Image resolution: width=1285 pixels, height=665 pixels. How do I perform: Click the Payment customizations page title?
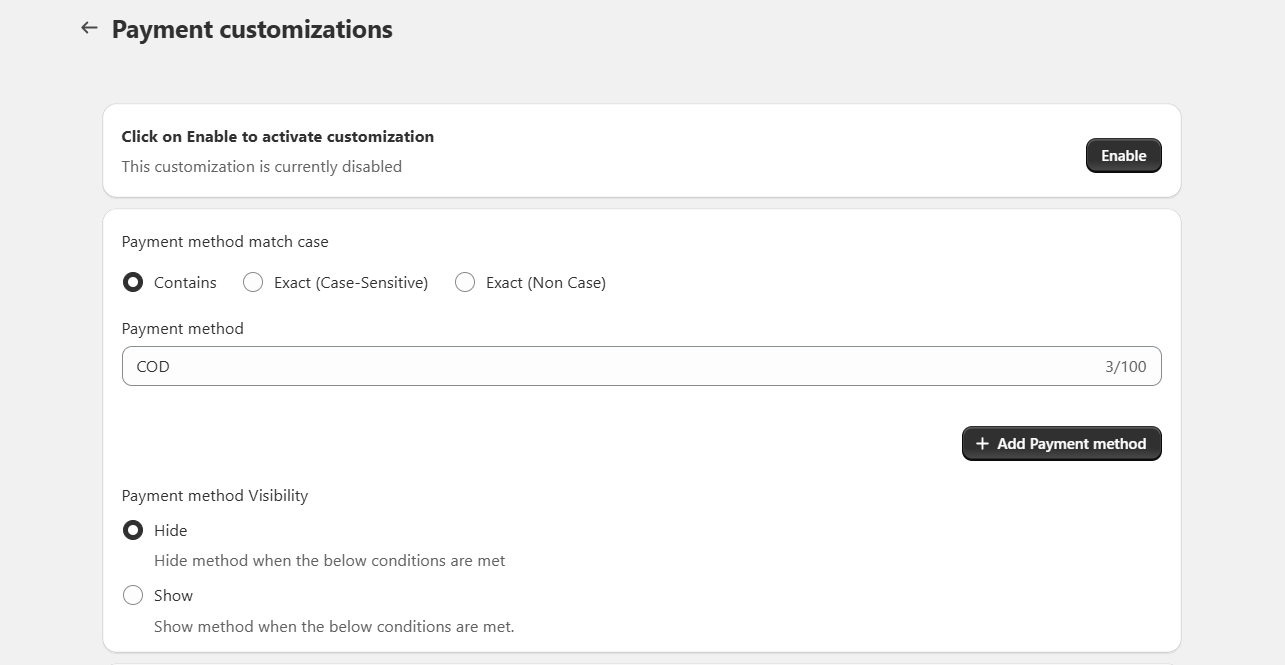pyautogui.click(x=252, y=30)
